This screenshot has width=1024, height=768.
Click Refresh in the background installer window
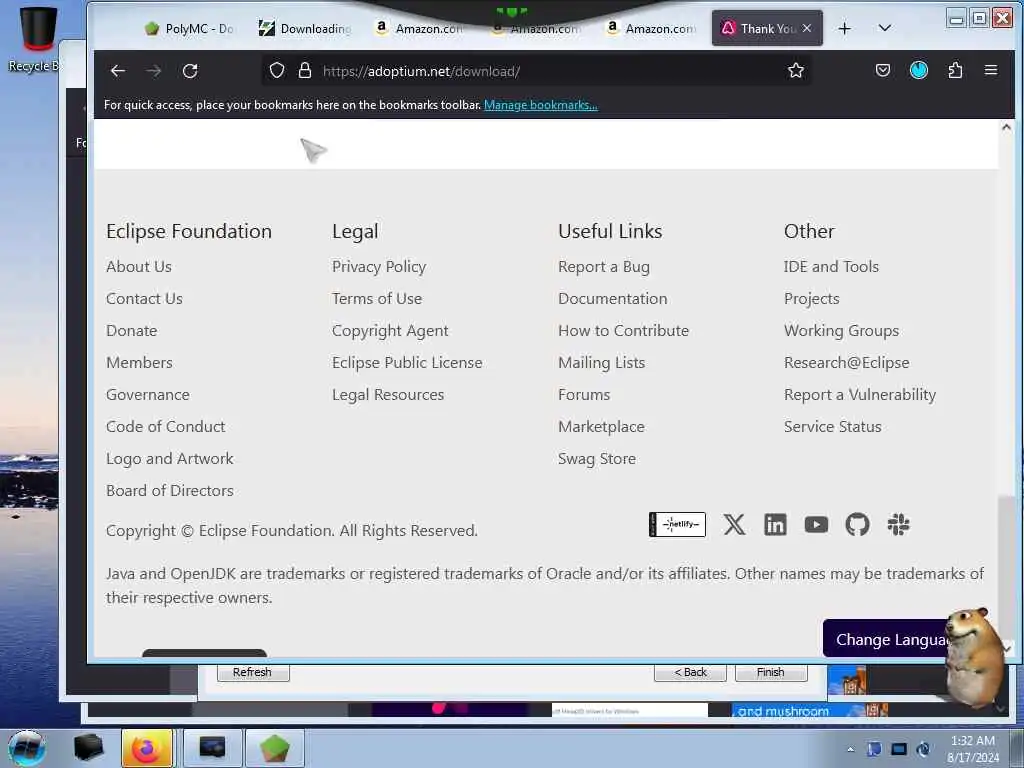(253, 672)
